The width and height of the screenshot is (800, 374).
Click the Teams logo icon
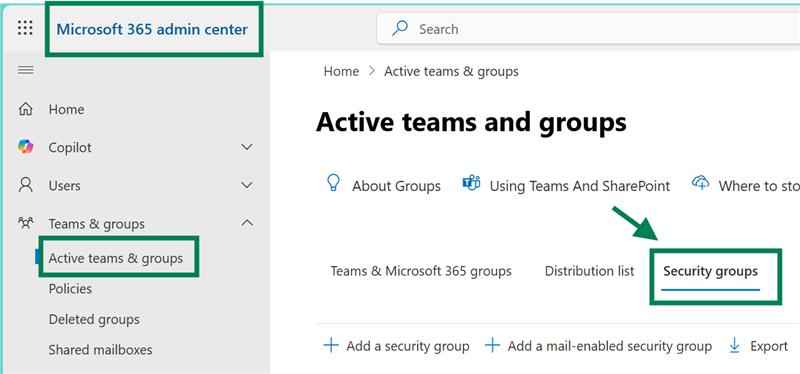point(471,183)
